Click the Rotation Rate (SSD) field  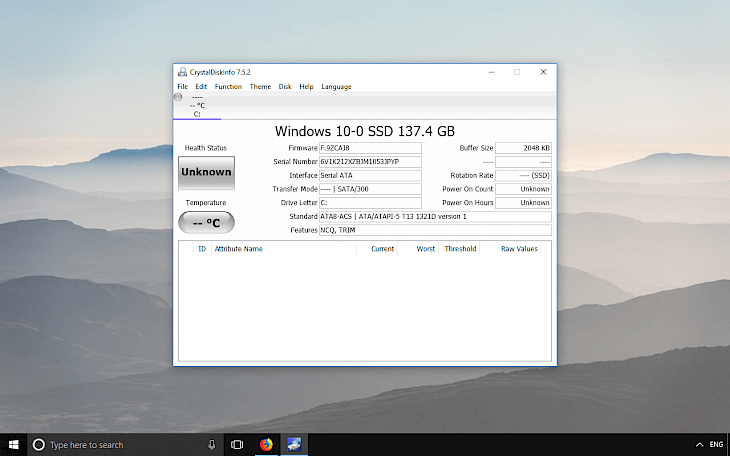pos(523,176)
